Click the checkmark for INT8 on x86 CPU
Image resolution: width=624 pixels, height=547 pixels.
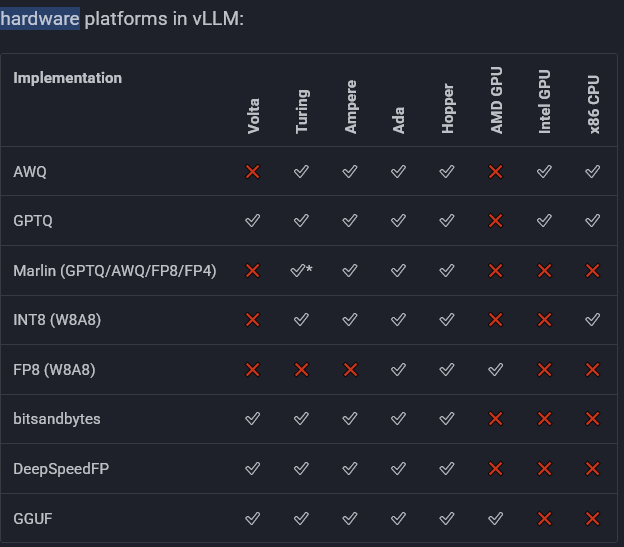coord(592,320)
